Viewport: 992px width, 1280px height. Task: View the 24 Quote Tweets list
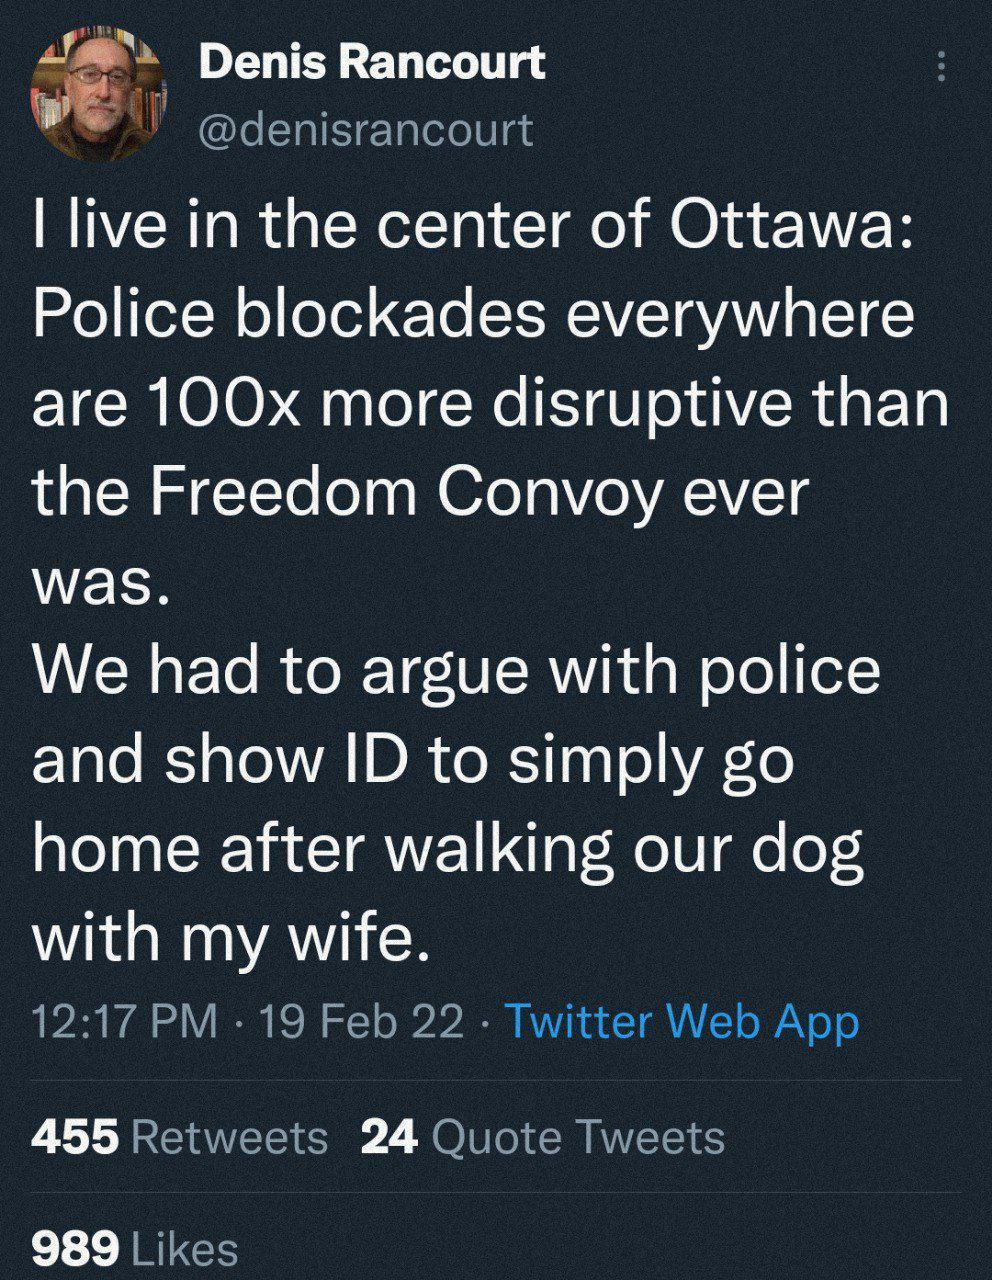click(542, 1137)
